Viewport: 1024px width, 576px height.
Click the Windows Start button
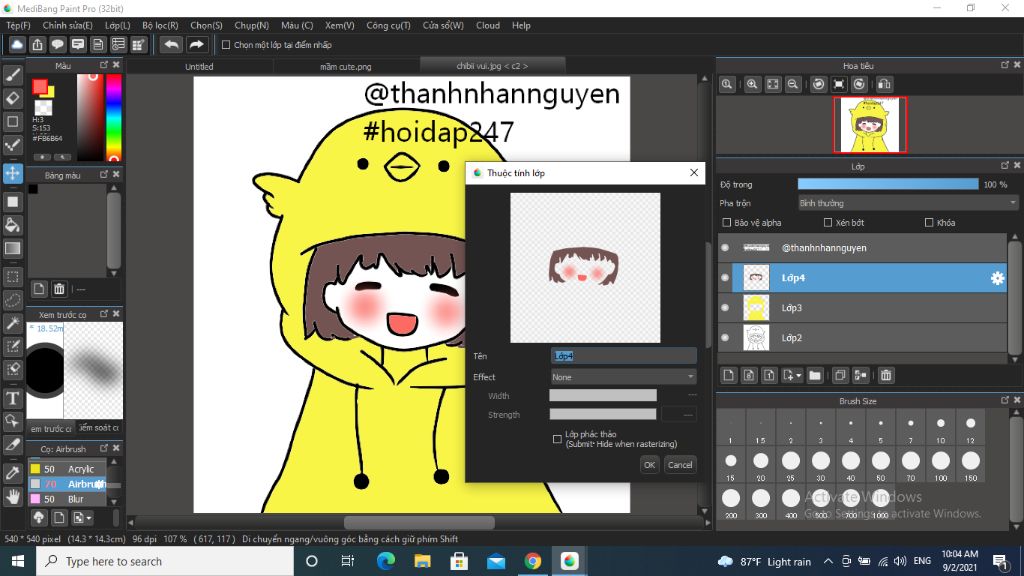click(x=18, y=561)
